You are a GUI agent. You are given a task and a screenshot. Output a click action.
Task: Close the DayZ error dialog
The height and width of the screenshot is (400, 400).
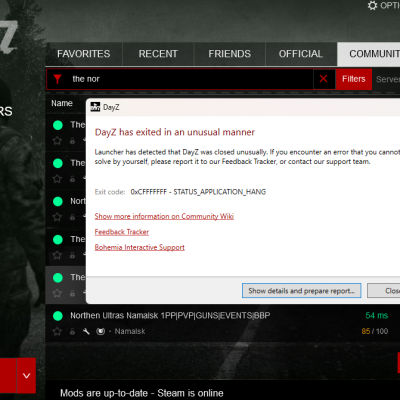(384, 291)
